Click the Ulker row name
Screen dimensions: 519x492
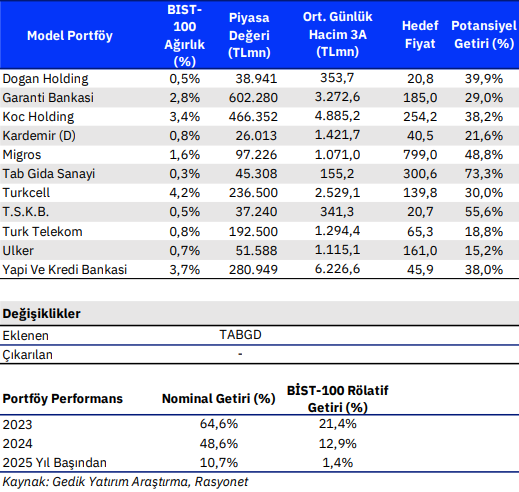tap(18, 251)
